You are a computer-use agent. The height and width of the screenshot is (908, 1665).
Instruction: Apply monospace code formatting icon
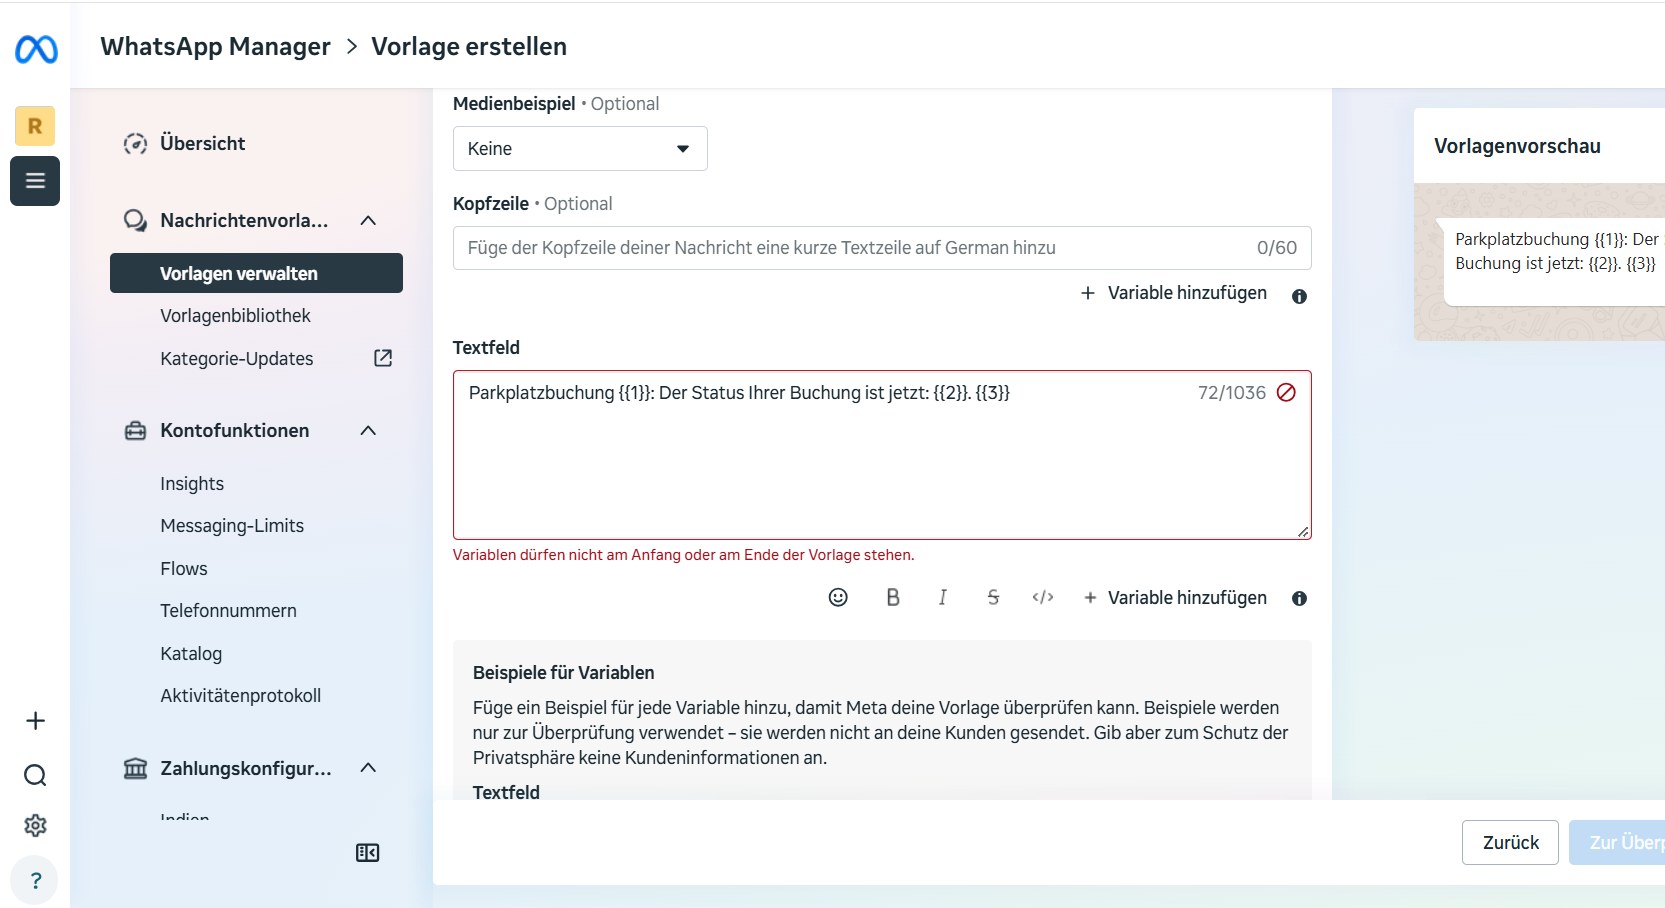tap(1043, 597)
